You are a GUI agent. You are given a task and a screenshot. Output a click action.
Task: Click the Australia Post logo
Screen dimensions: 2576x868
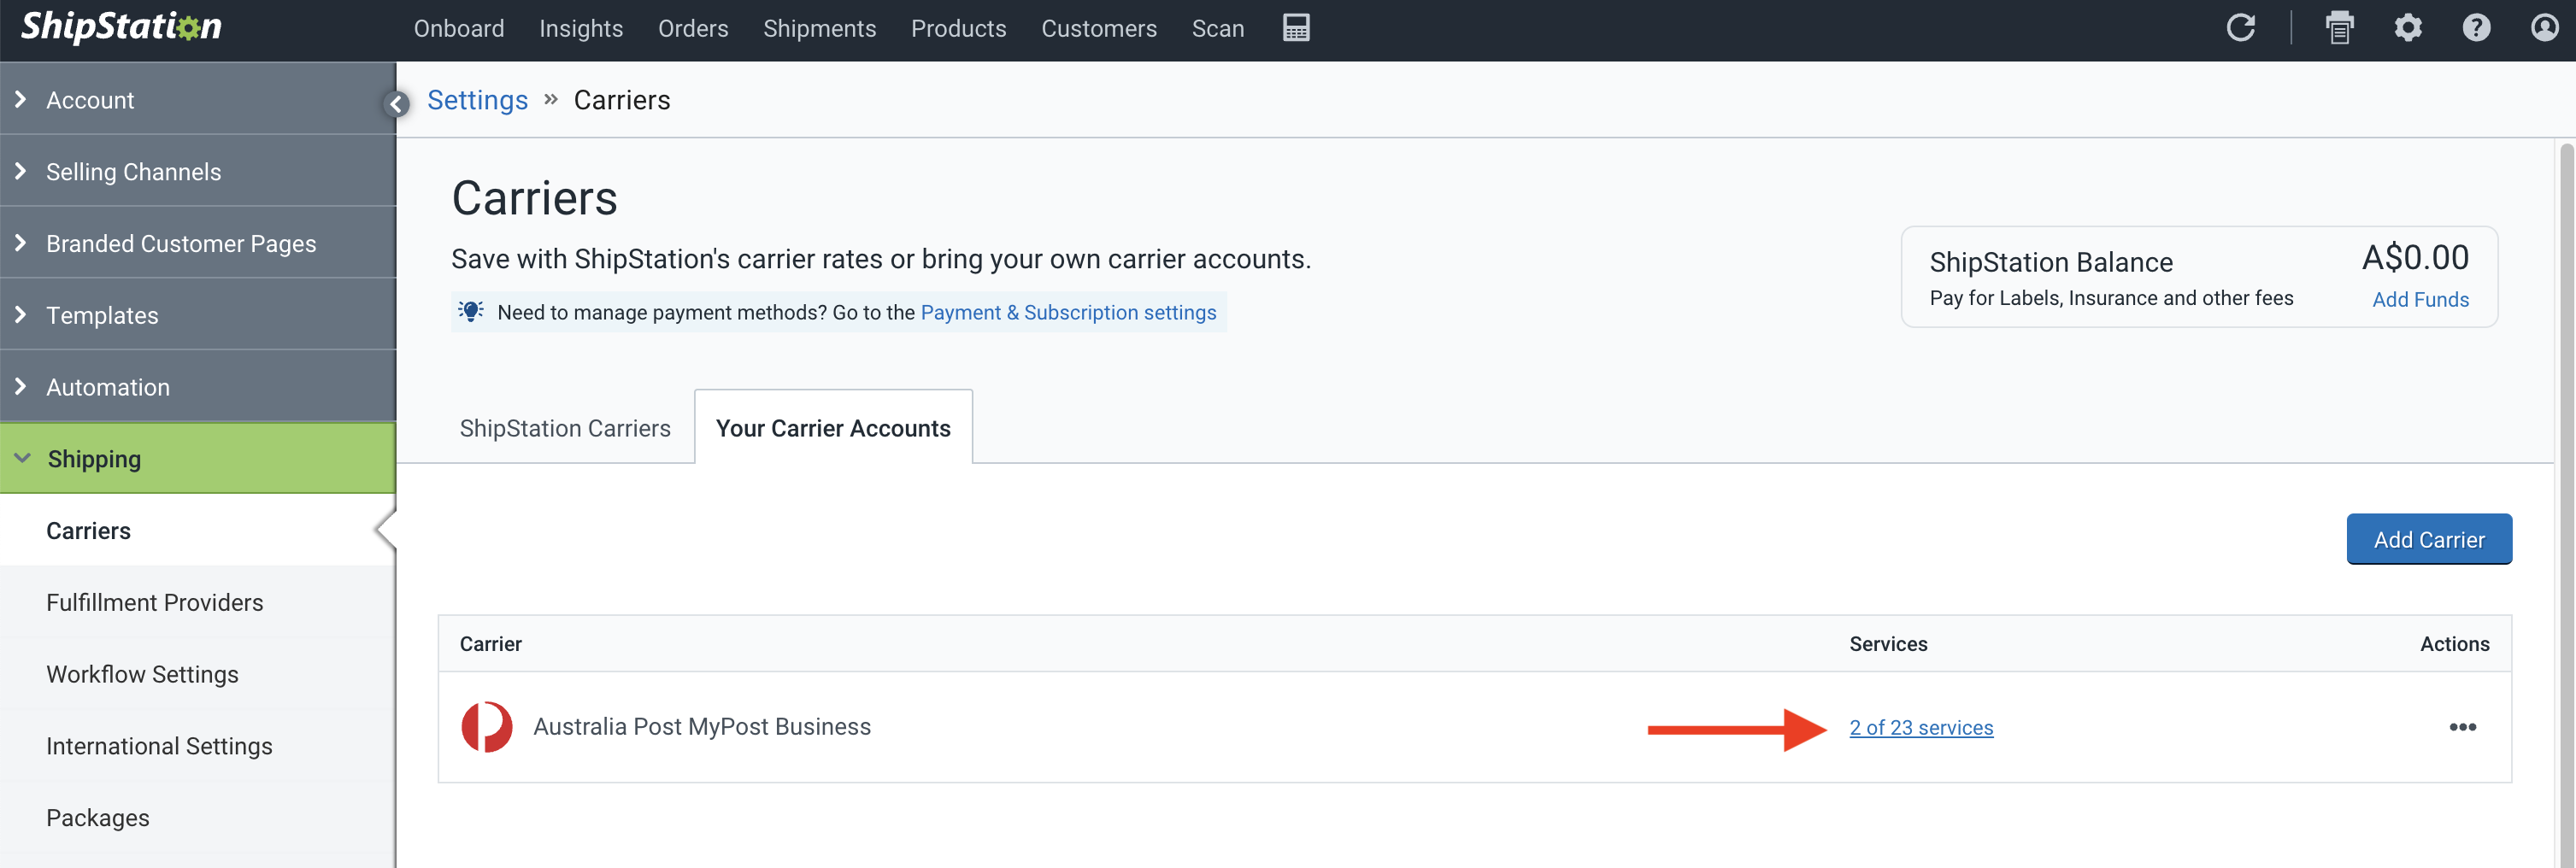[x=486, y=727]
